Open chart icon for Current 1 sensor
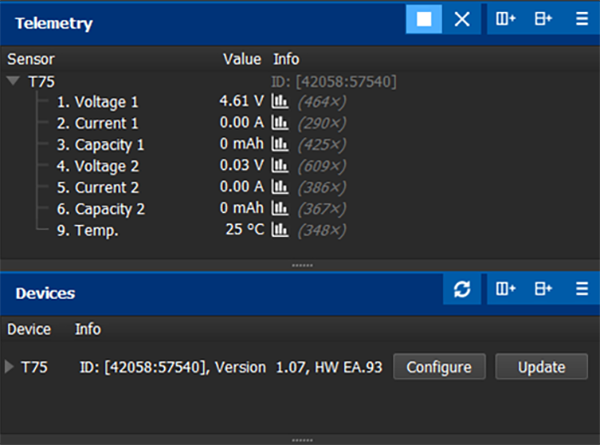 [280, 123]
